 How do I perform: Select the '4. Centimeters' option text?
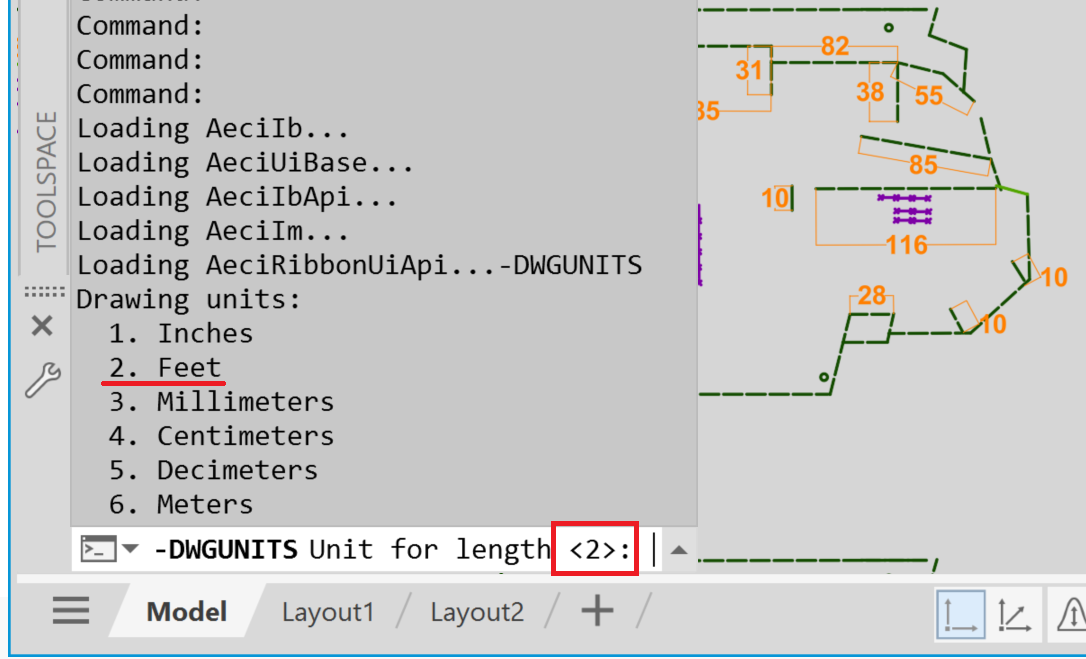point(222,436)
